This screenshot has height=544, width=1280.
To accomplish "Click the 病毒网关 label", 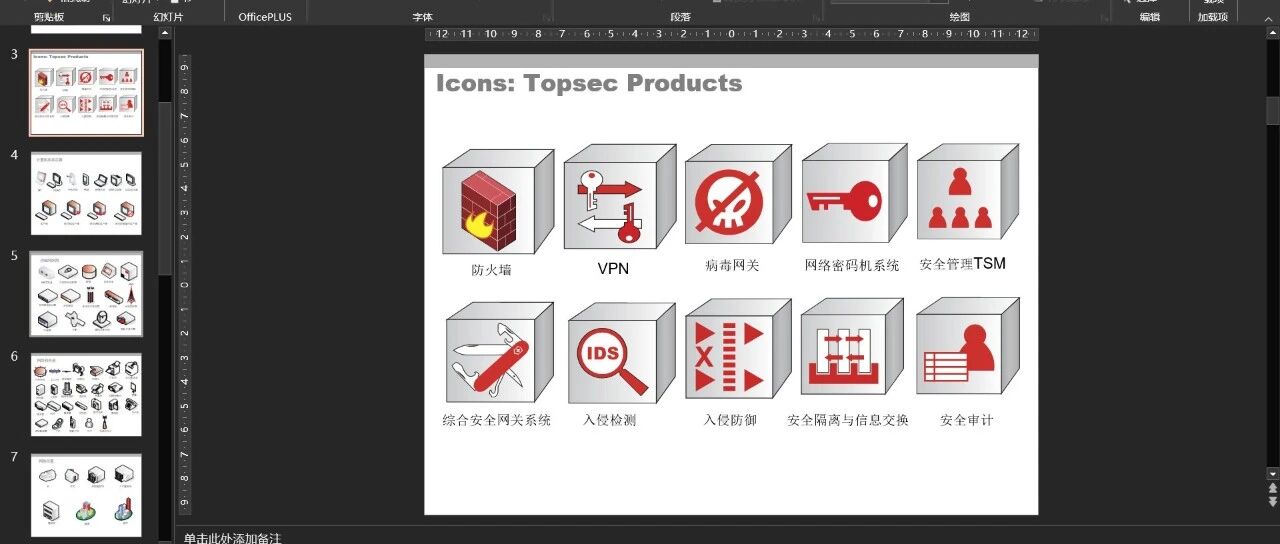I will click(x=732, y=266).
